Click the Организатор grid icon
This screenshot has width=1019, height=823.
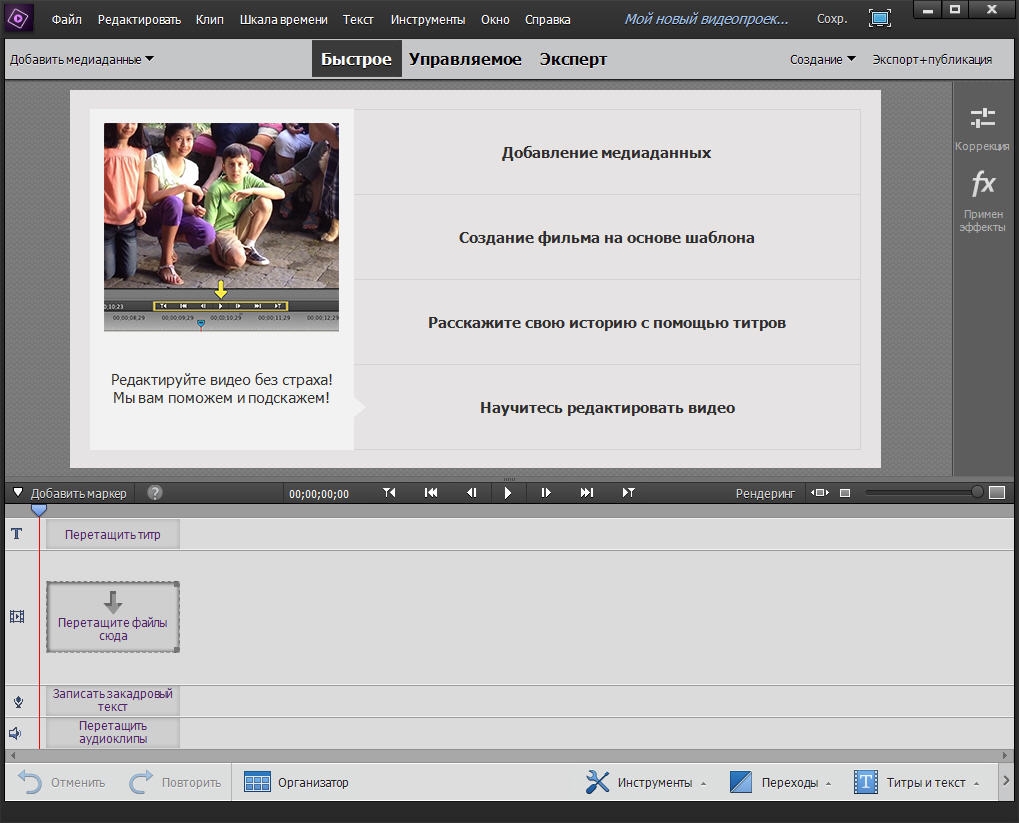257,782
